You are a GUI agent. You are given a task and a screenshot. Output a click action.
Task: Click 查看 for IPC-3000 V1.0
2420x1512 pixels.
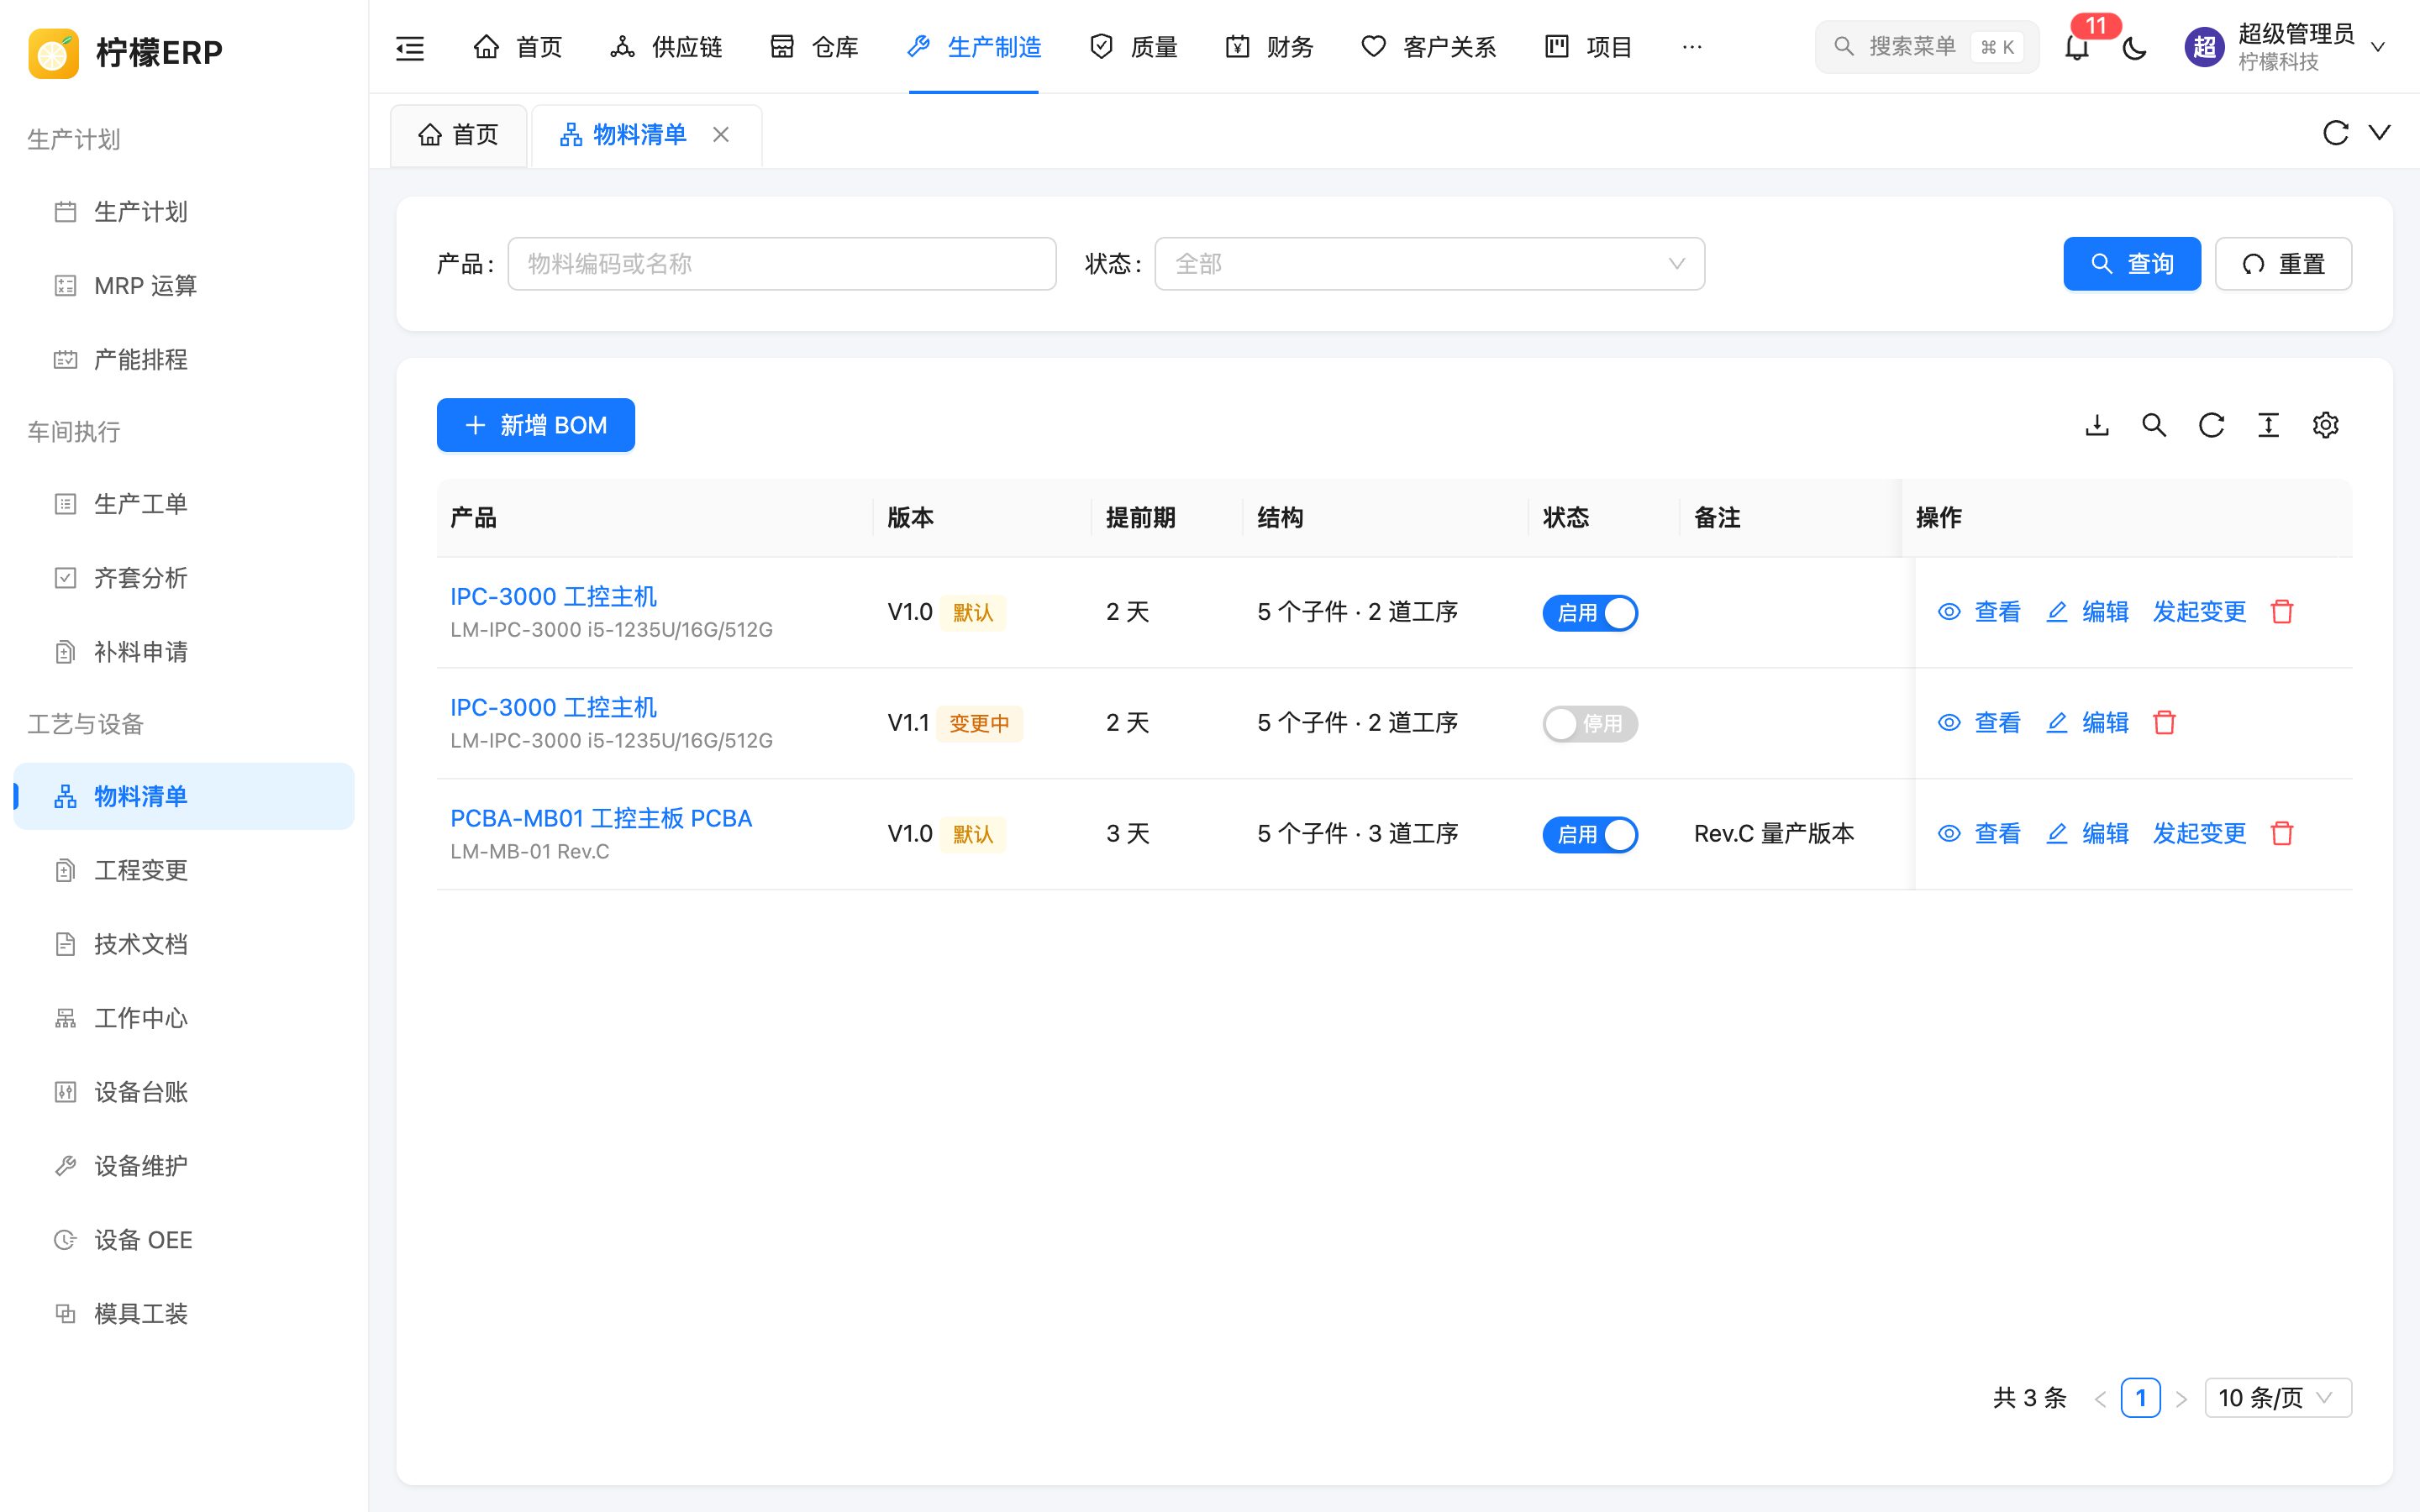coord(1979,611)
